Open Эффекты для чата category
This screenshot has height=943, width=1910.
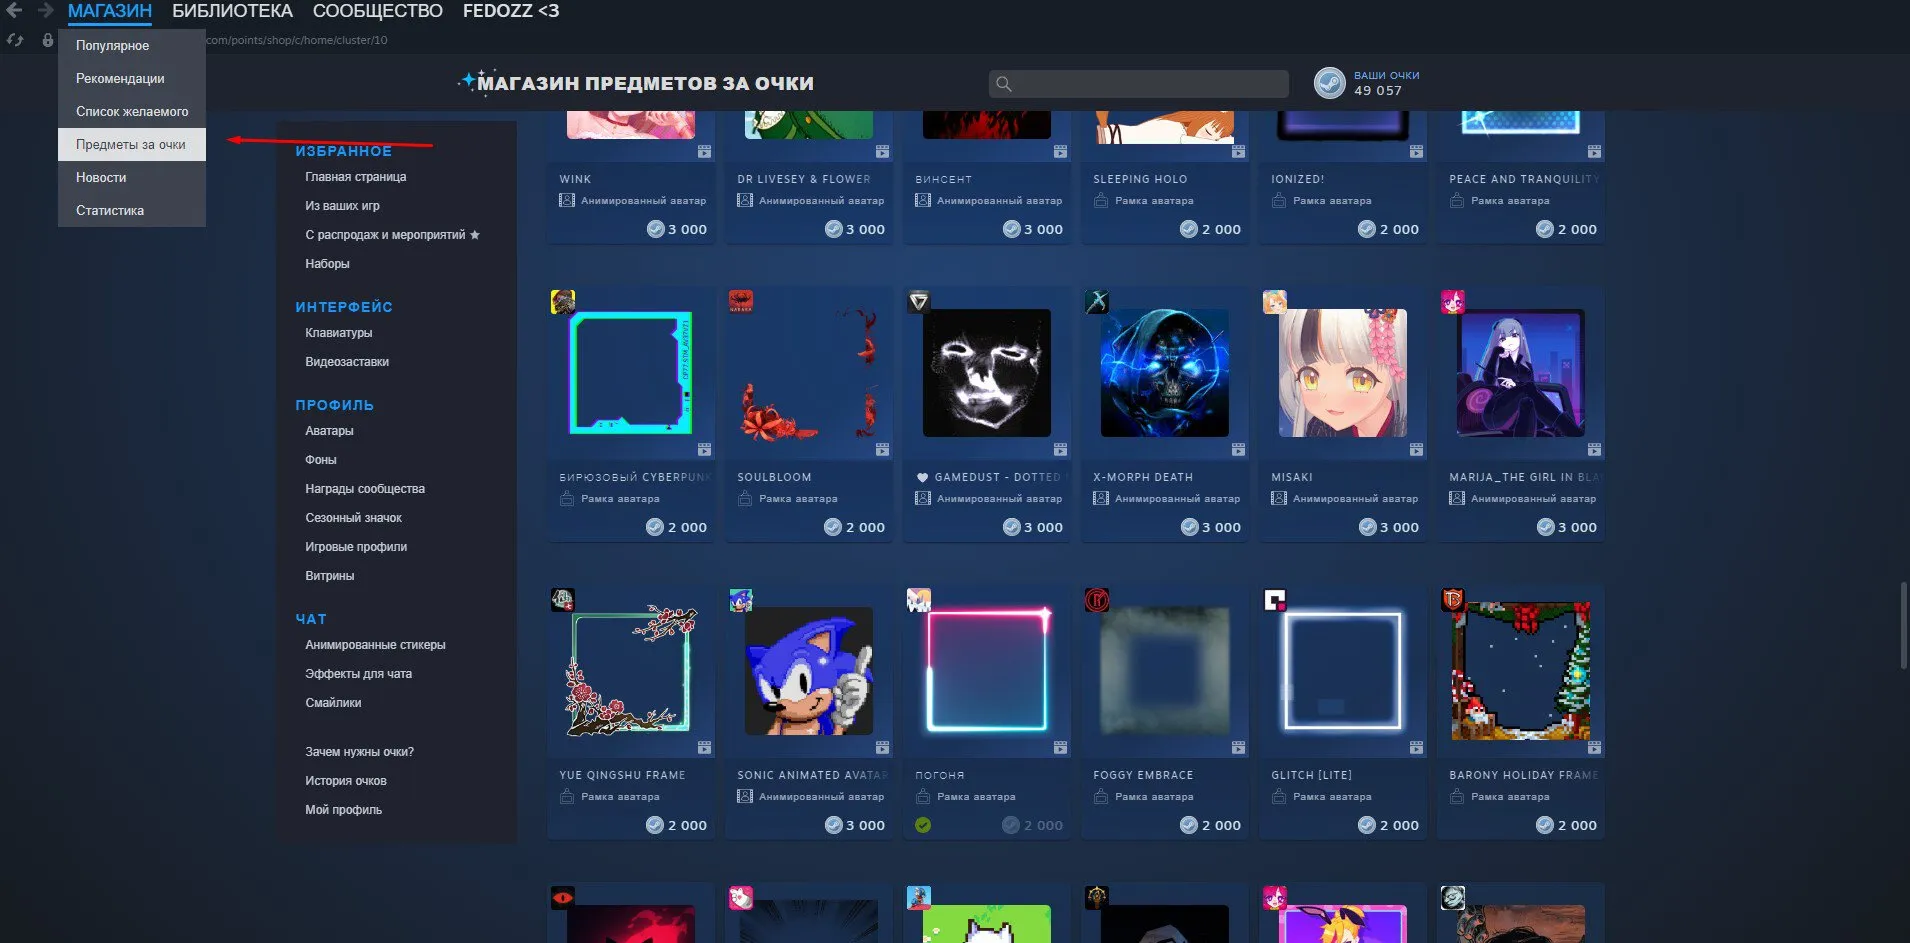pyautogui.click(x=359, y=674)
